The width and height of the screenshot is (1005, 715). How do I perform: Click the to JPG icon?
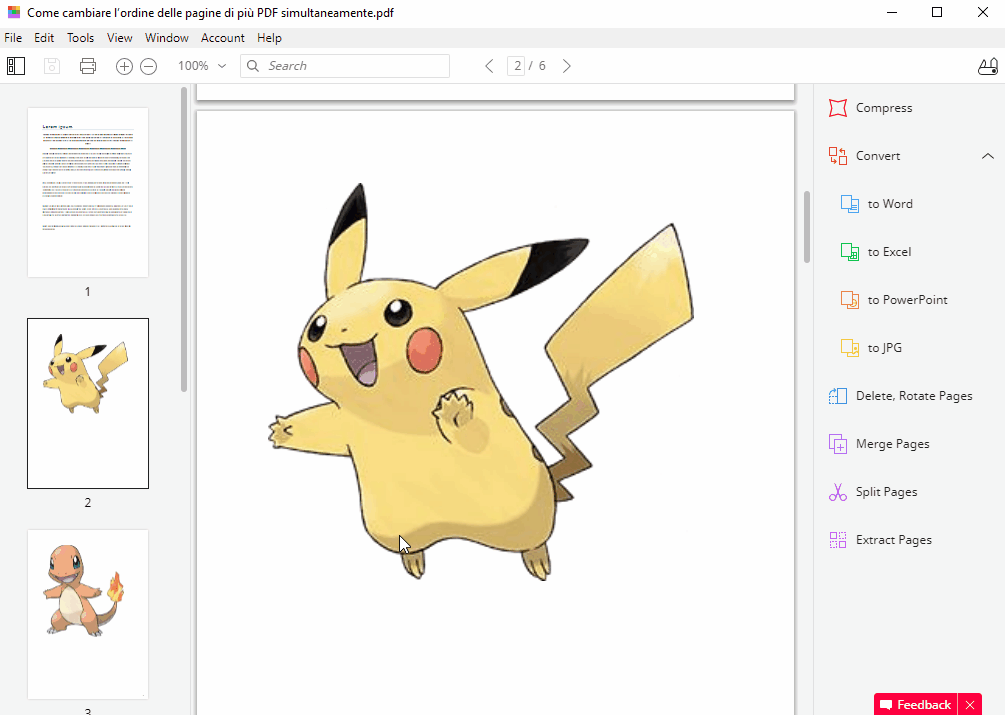(x=850, y=348)
